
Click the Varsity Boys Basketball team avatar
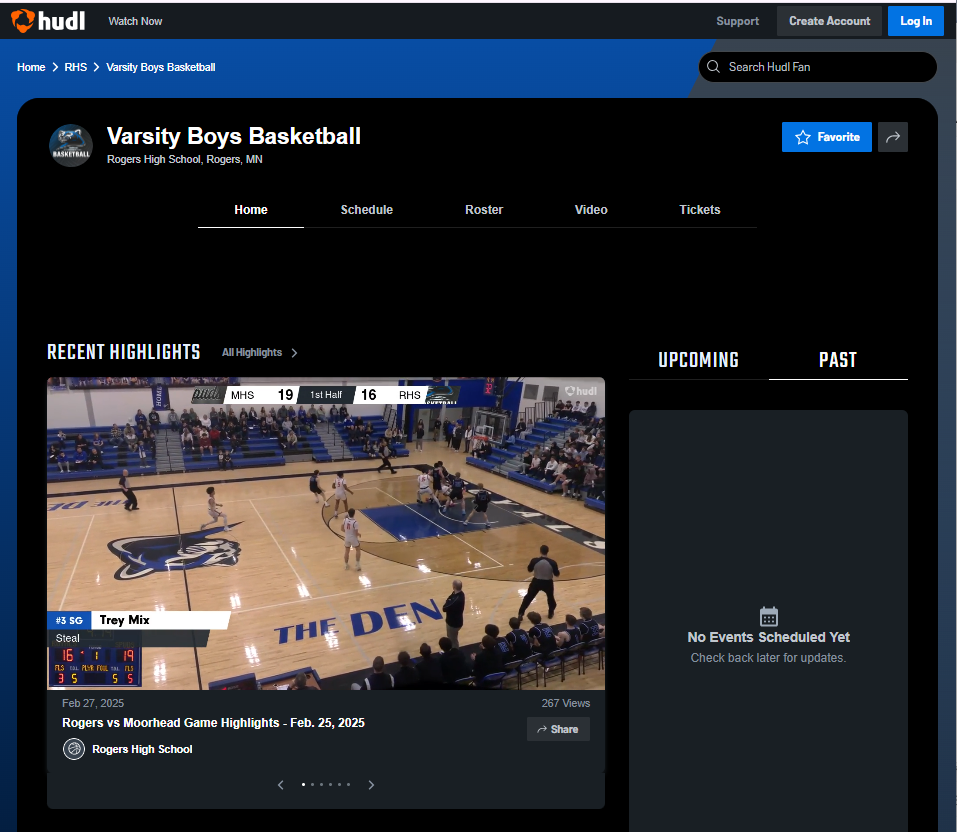click(x=71, y=145)
